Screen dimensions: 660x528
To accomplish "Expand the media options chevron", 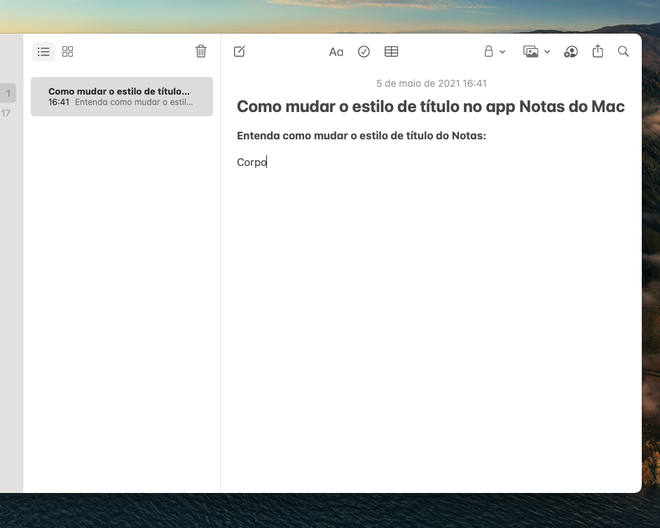I will tap(547, 52).
